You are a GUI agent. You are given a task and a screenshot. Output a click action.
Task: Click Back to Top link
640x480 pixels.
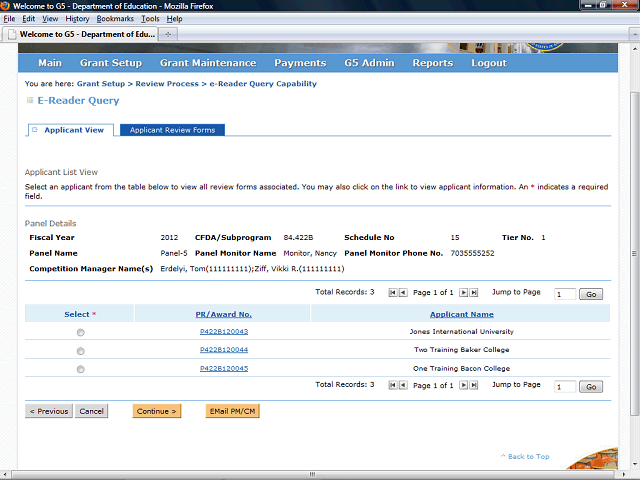coord(525,456)
